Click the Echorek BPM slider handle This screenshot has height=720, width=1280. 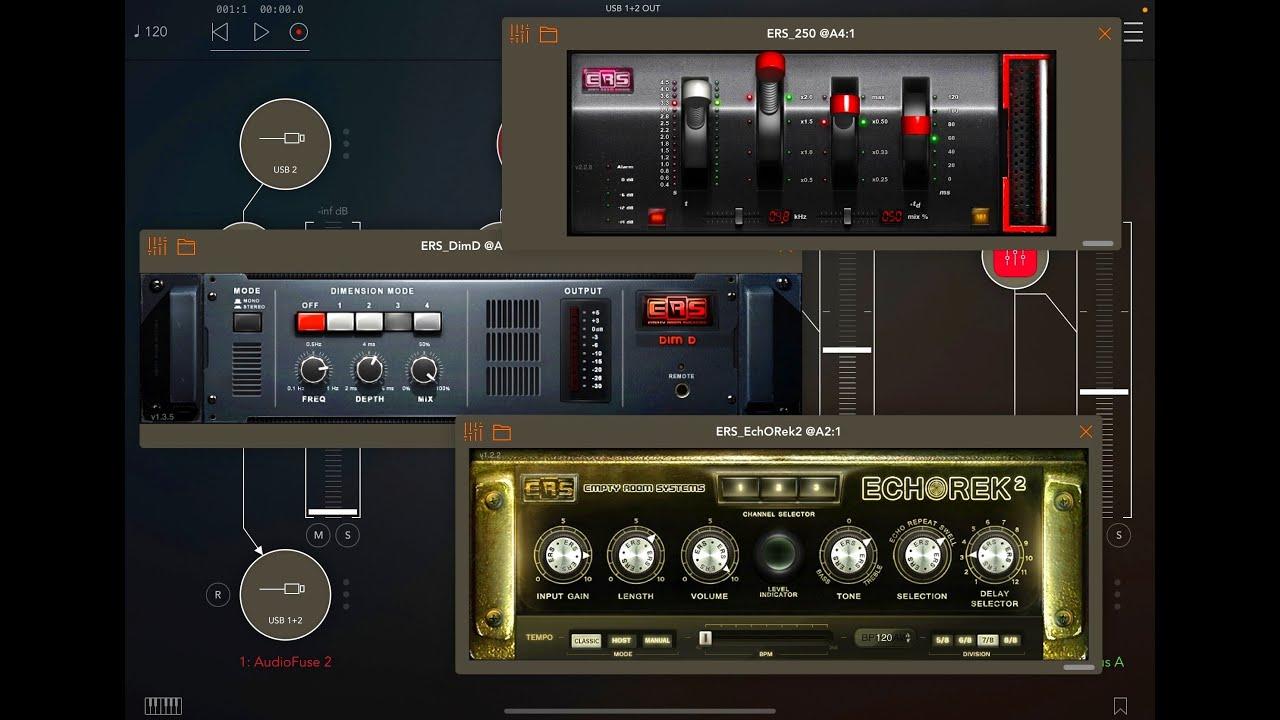(x=706, y=638)
